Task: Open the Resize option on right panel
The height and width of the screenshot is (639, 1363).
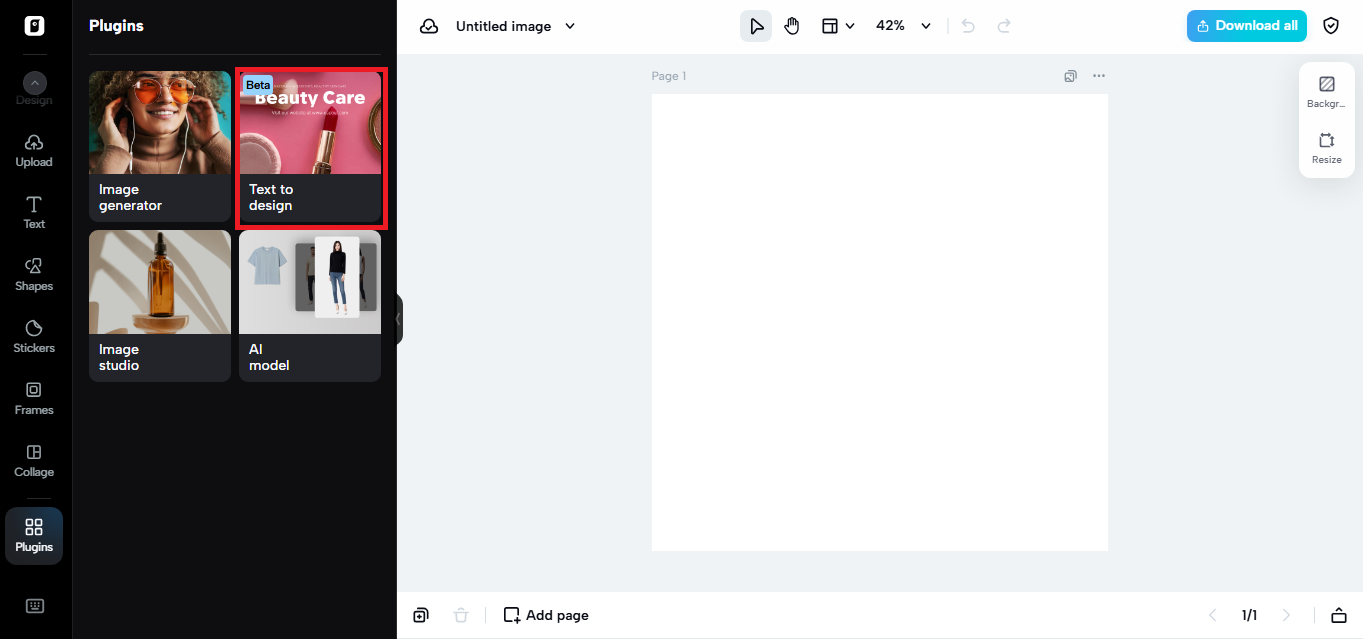Action: (1326, 147)
